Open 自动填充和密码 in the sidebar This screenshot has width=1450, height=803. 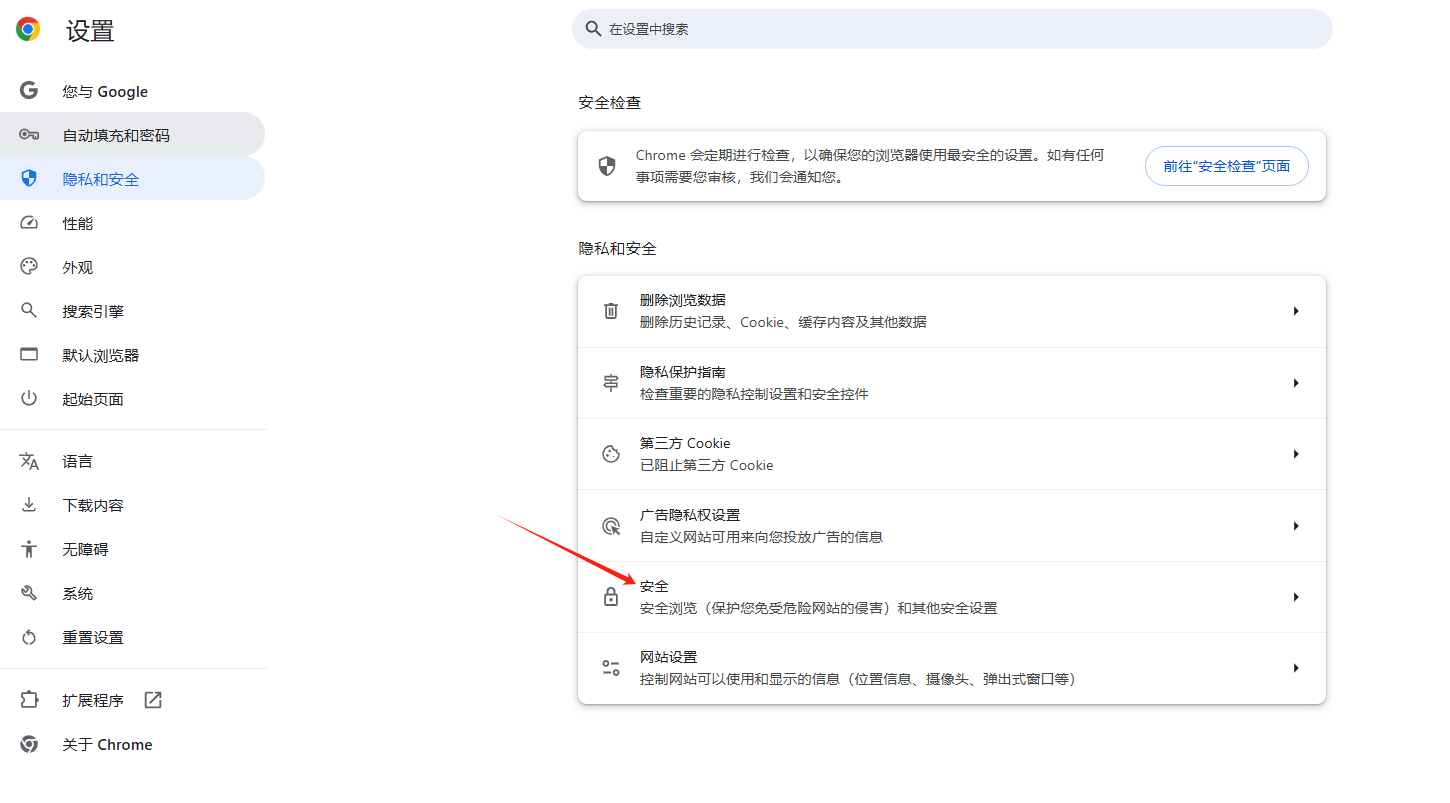tap(132, 135)
